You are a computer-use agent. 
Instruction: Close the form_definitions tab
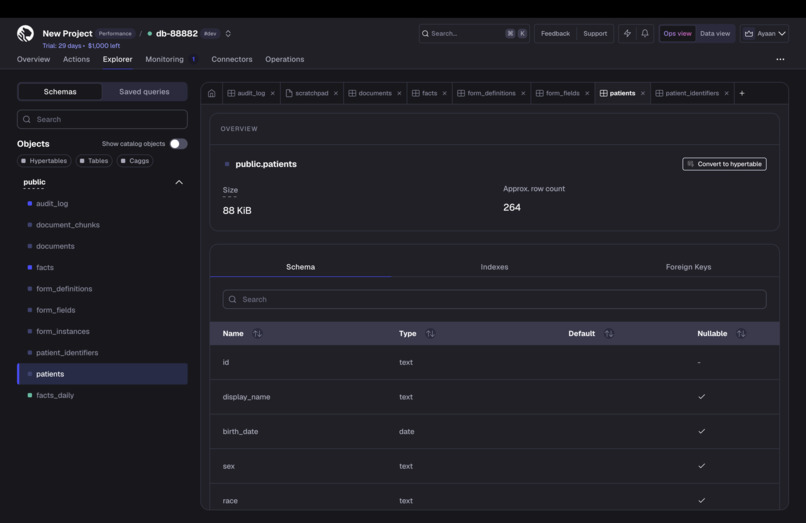click(523, 93)
